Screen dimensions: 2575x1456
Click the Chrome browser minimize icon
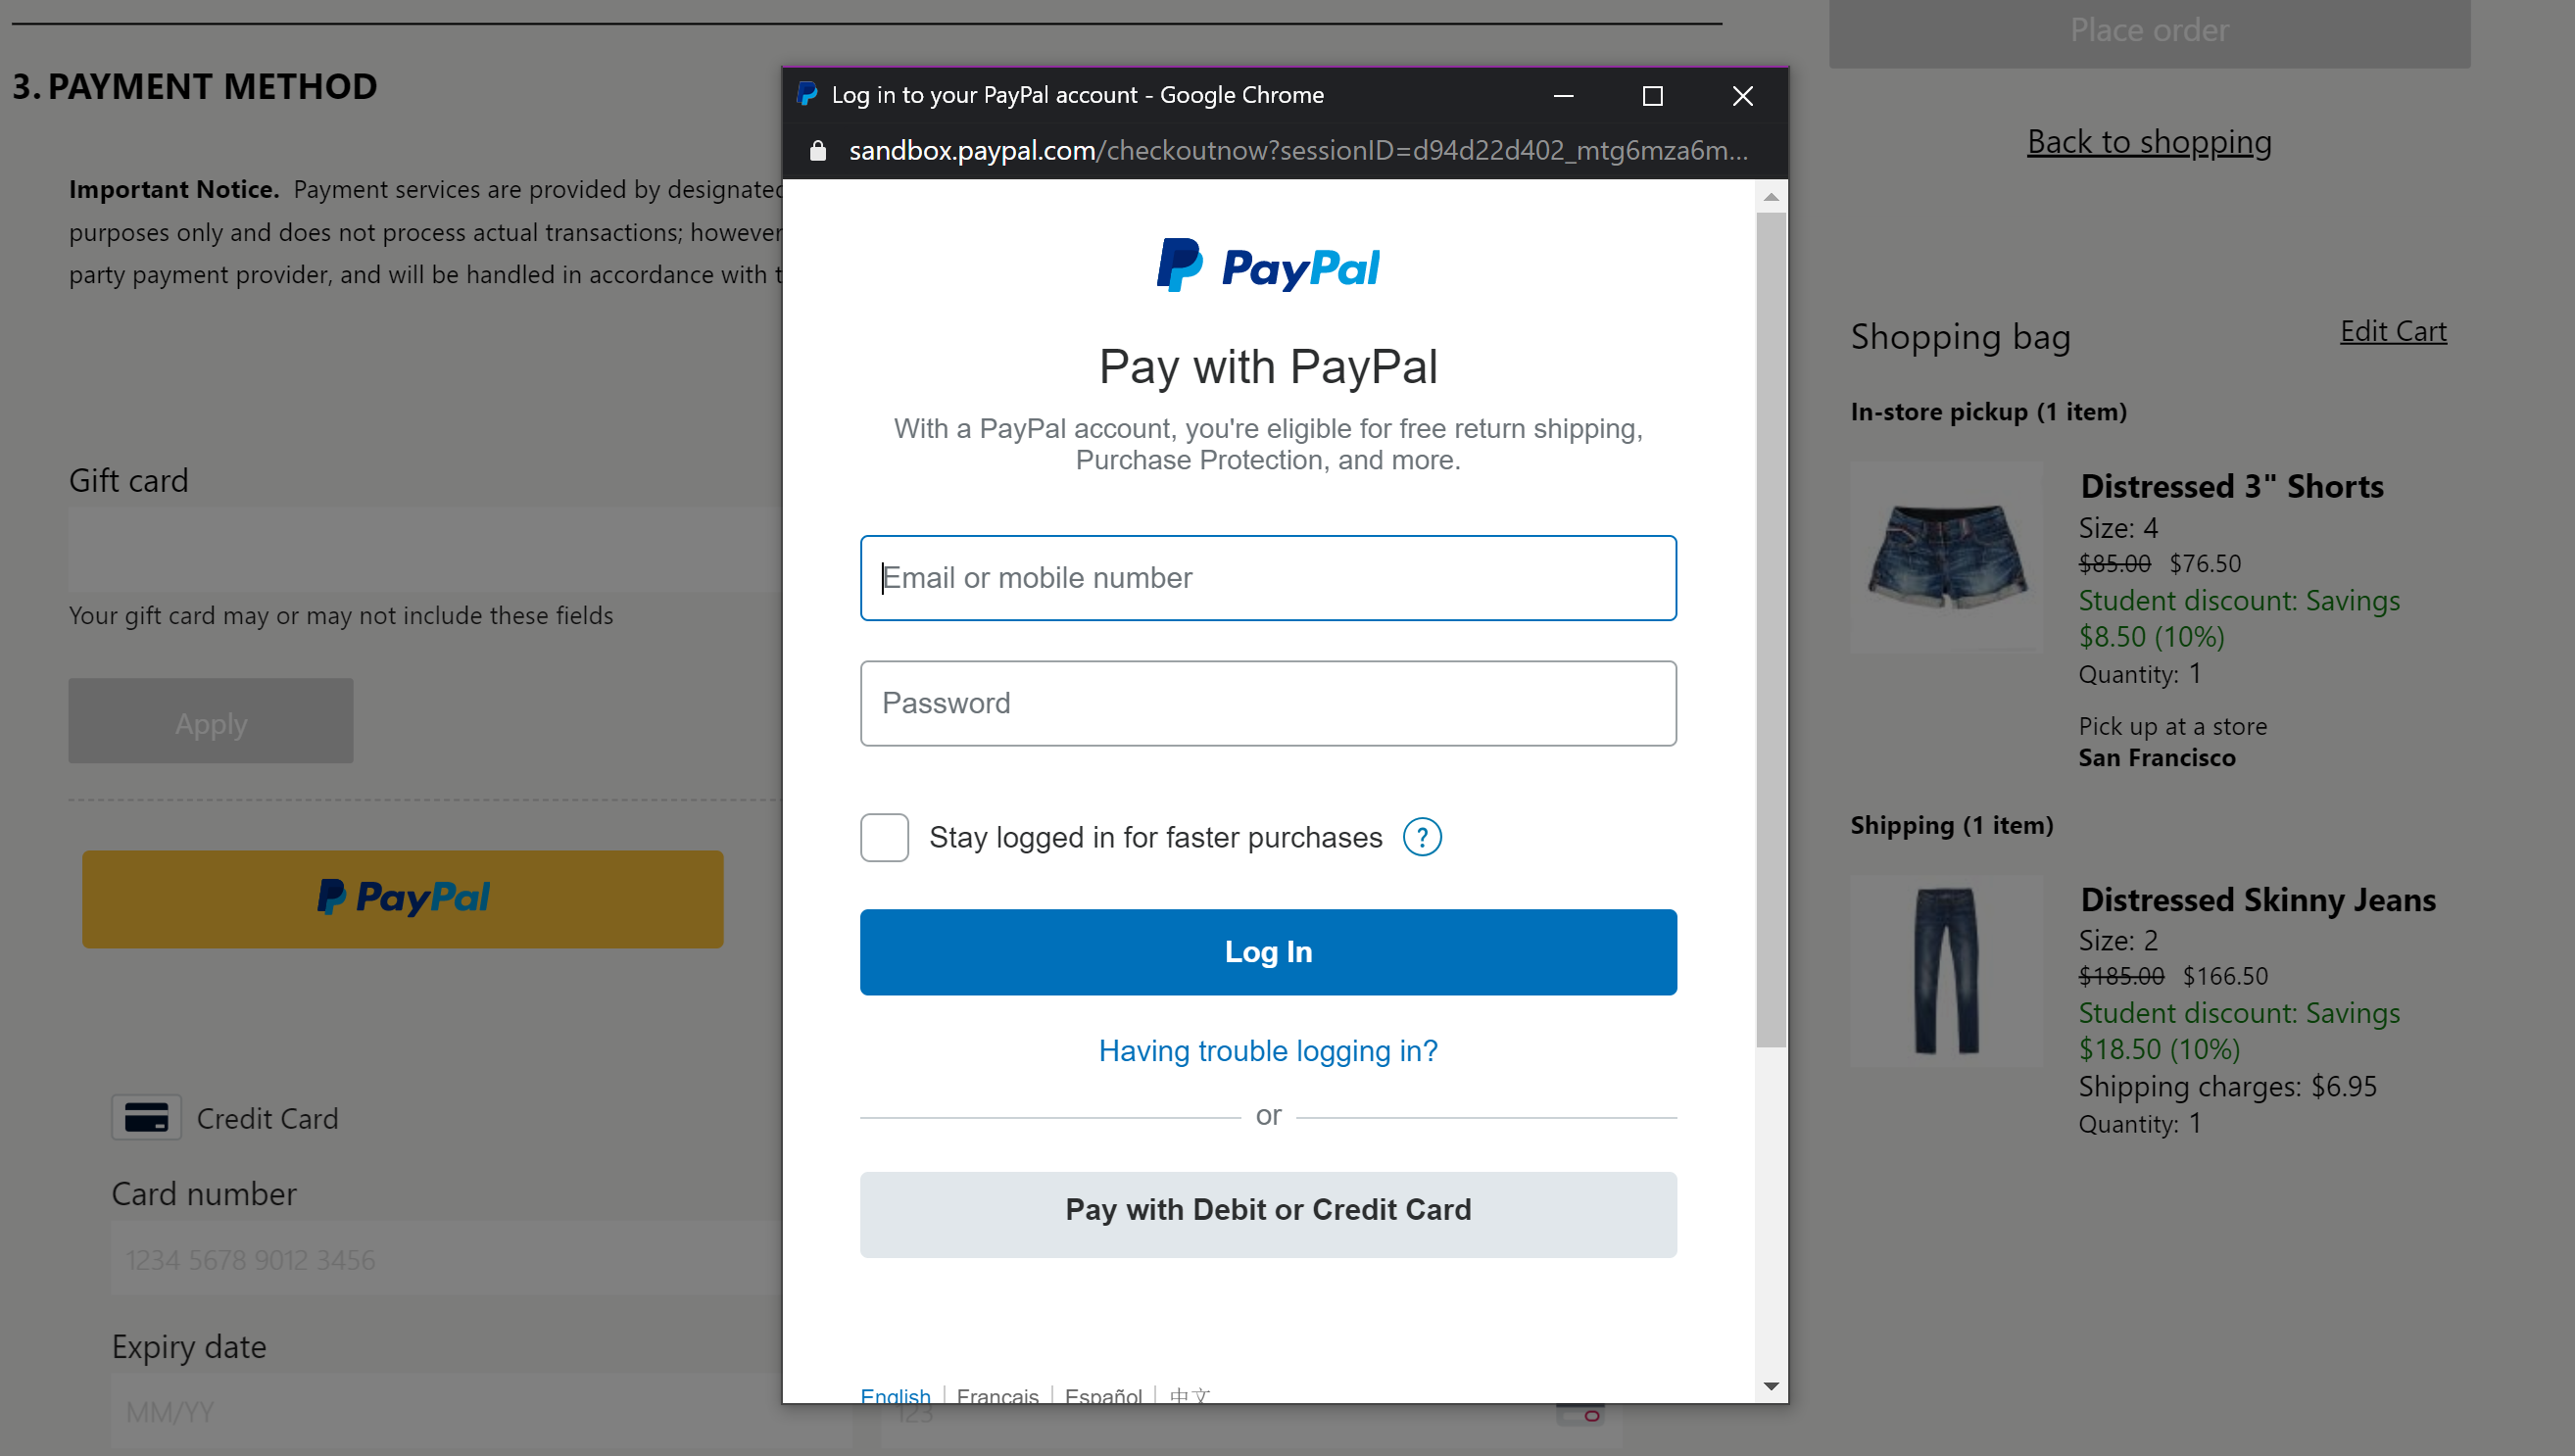[x=1564, y=96]
